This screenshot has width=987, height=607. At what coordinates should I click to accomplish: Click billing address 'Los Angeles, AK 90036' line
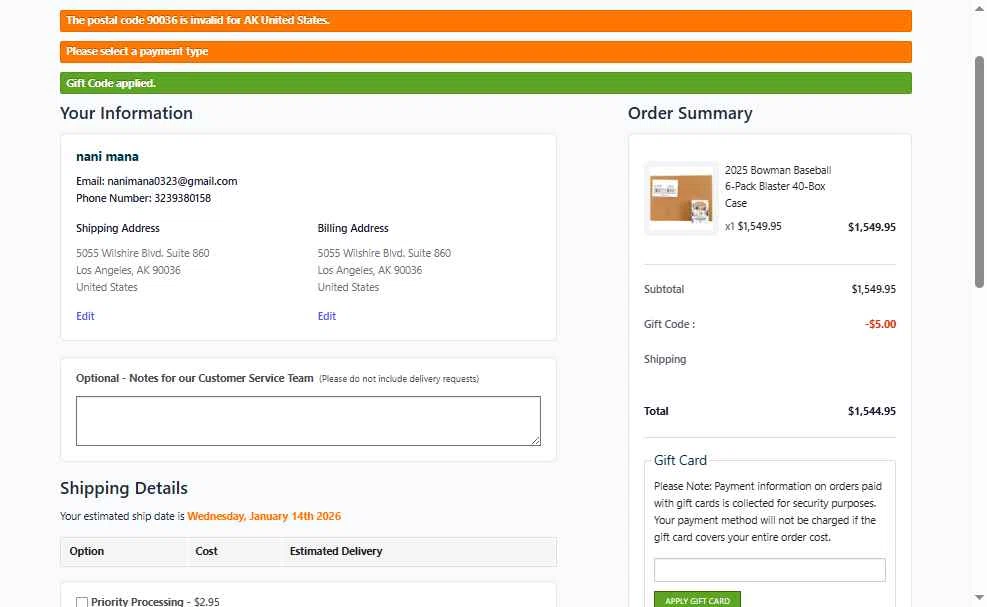click(369, 270)
